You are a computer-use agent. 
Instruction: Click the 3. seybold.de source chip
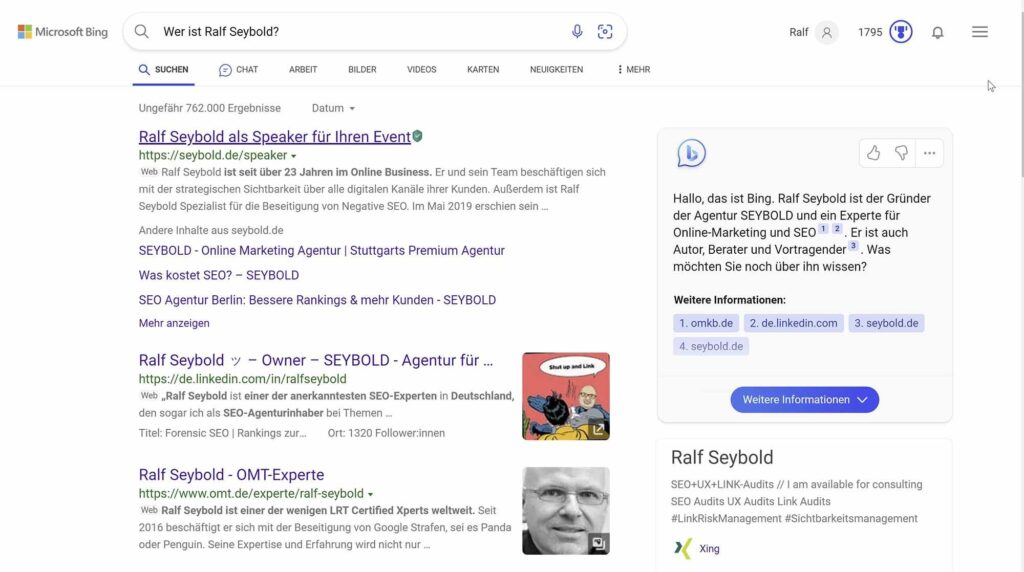click(x=886, y=323)
